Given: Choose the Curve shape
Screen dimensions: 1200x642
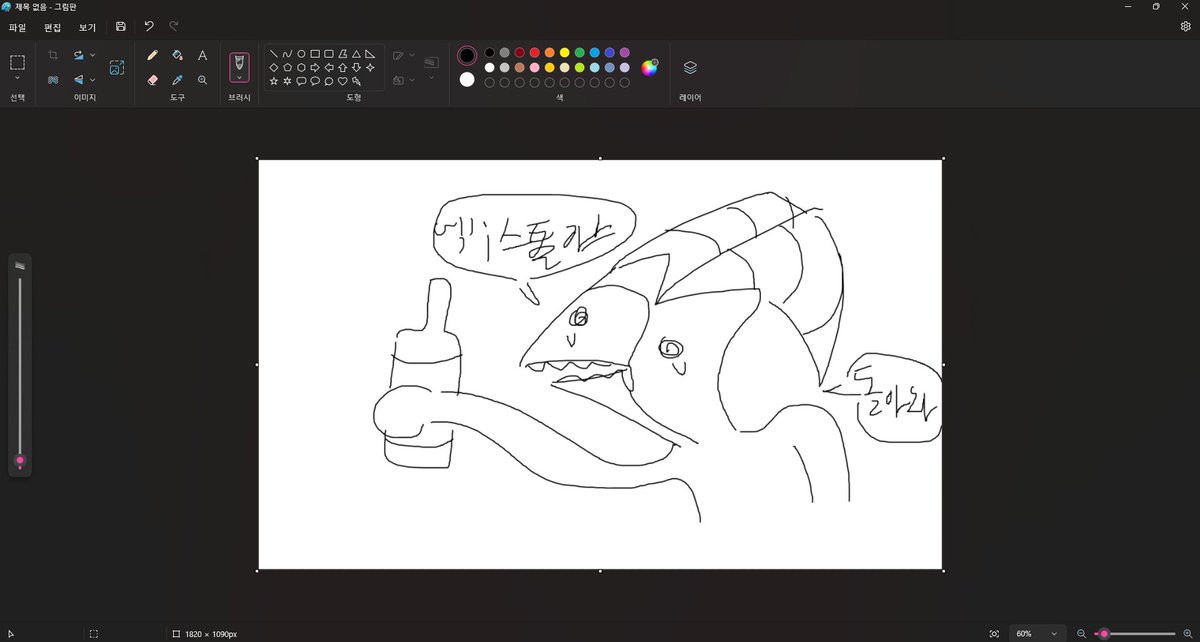Looking at the screenshot, I should pyautogui.click(x=287, y=53).
